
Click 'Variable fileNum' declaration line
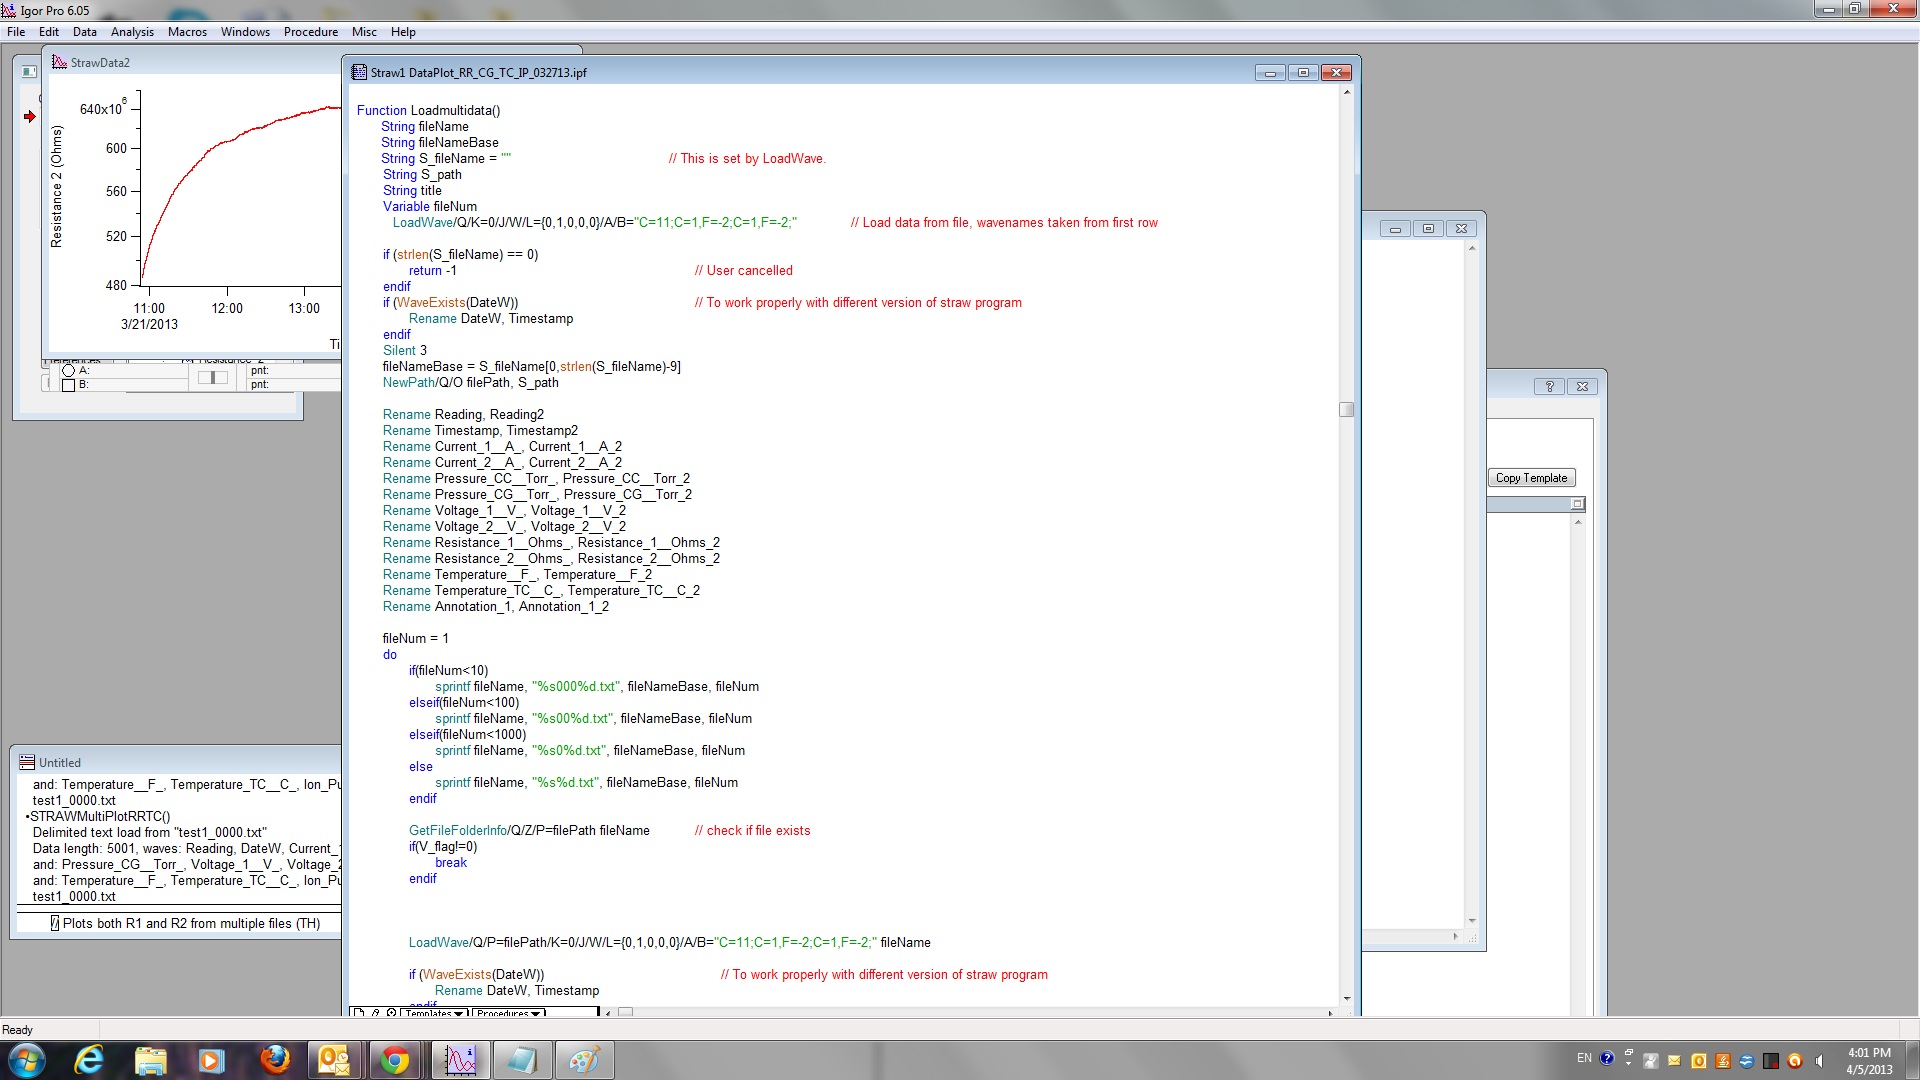coord(430,206)
